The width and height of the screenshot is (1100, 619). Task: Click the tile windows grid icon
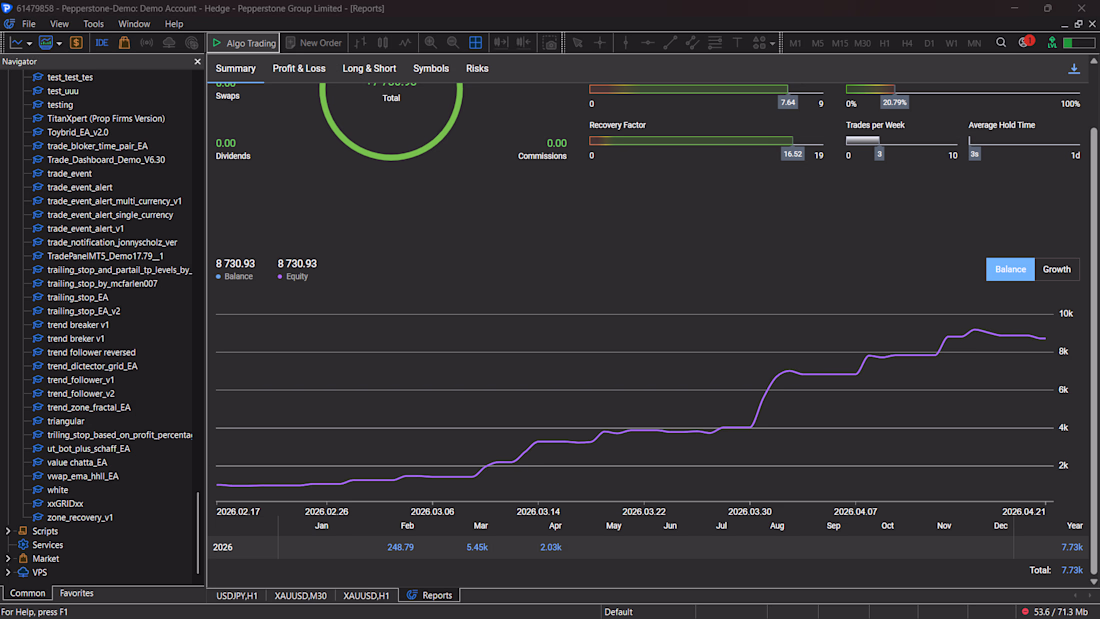[x=476, y=43]
